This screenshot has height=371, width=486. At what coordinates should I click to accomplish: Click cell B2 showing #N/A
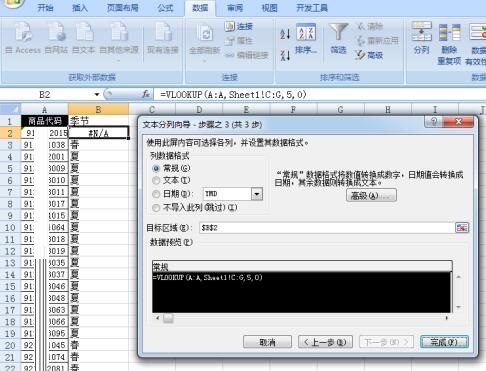click(x=98, y=133)
